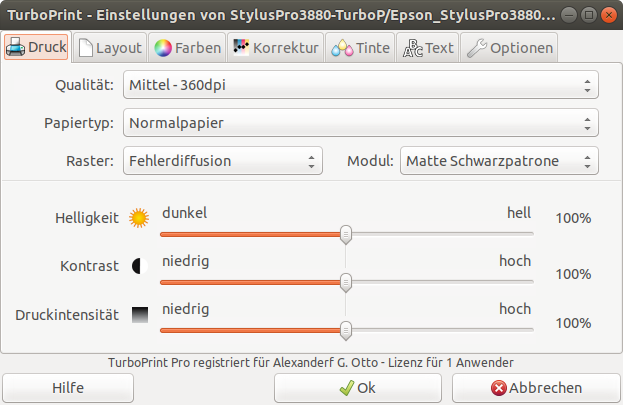Open the Qualität dropdown
This screenshot has height=405, width=623.
pos(360,86)
